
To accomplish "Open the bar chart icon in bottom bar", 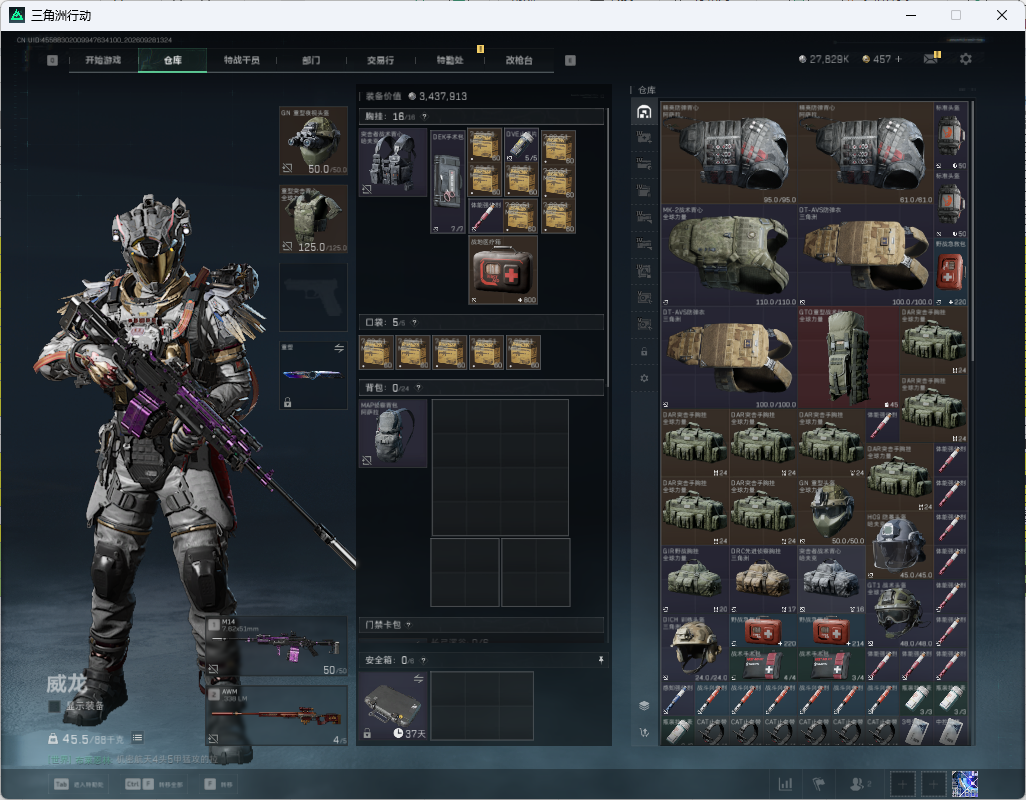I will [785, 783].
